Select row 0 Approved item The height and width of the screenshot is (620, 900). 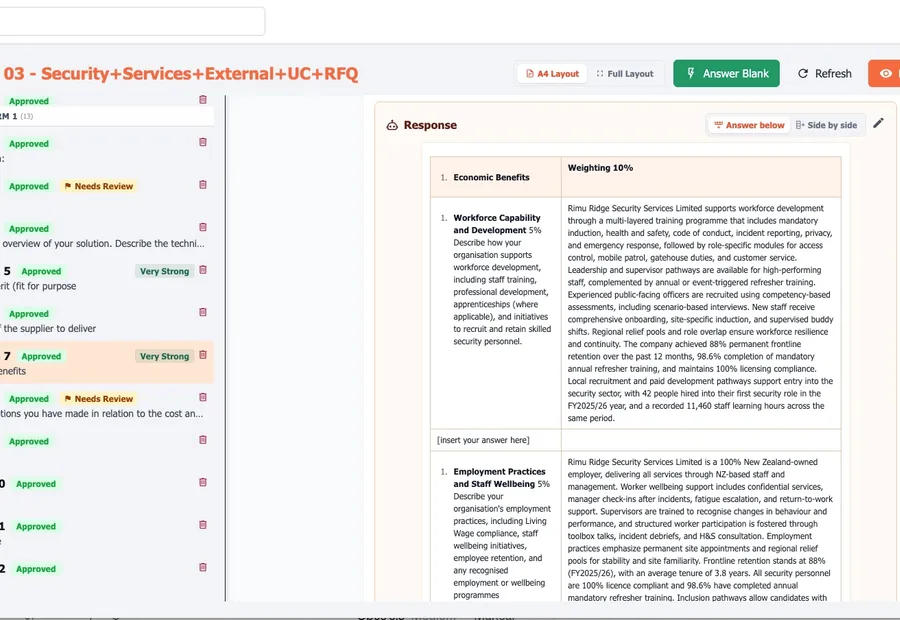point(106,490)
